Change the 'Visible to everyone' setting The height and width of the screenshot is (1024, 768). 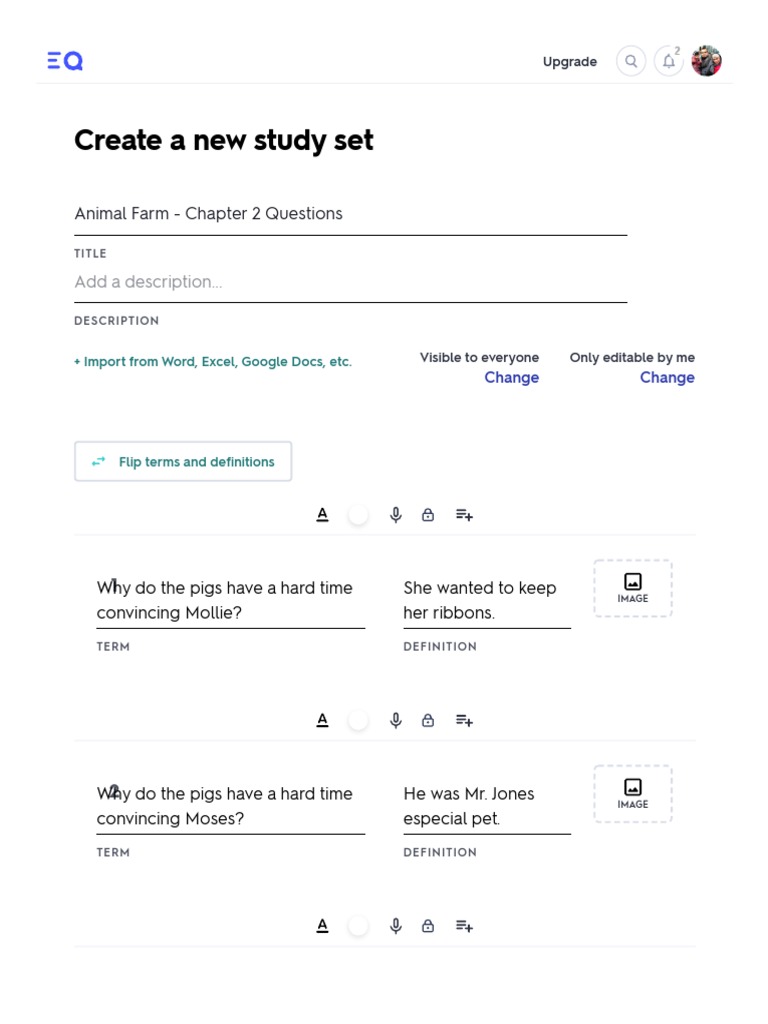tap(511, 377)
